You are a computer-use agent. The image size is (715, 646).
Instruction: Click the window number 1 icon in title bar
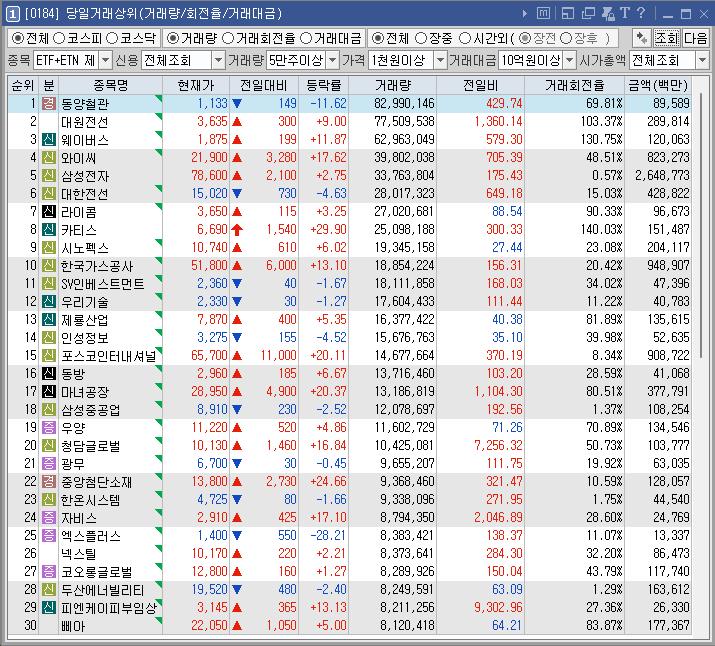click(12, 14)
